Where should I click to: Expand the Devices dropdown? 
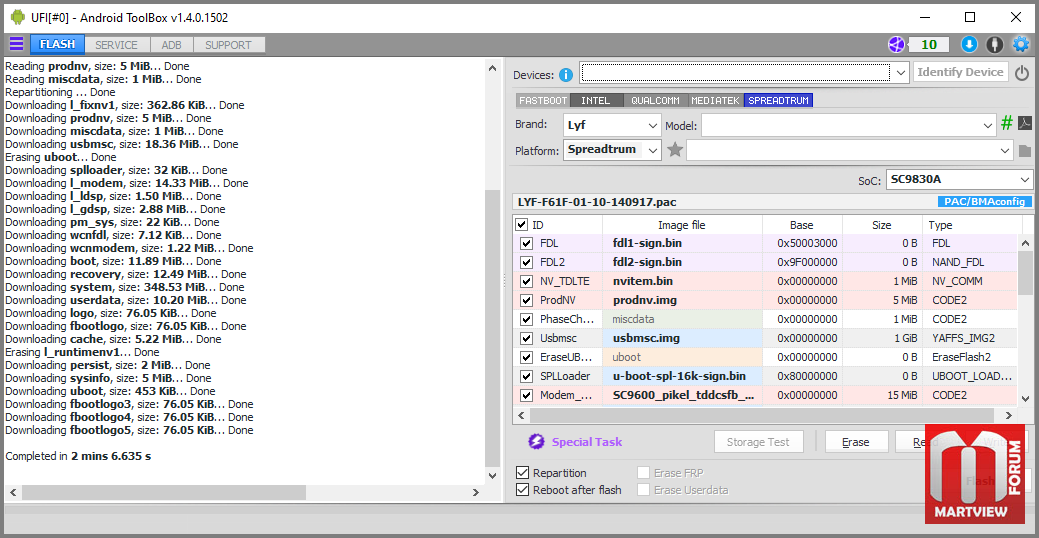point(901,72)
